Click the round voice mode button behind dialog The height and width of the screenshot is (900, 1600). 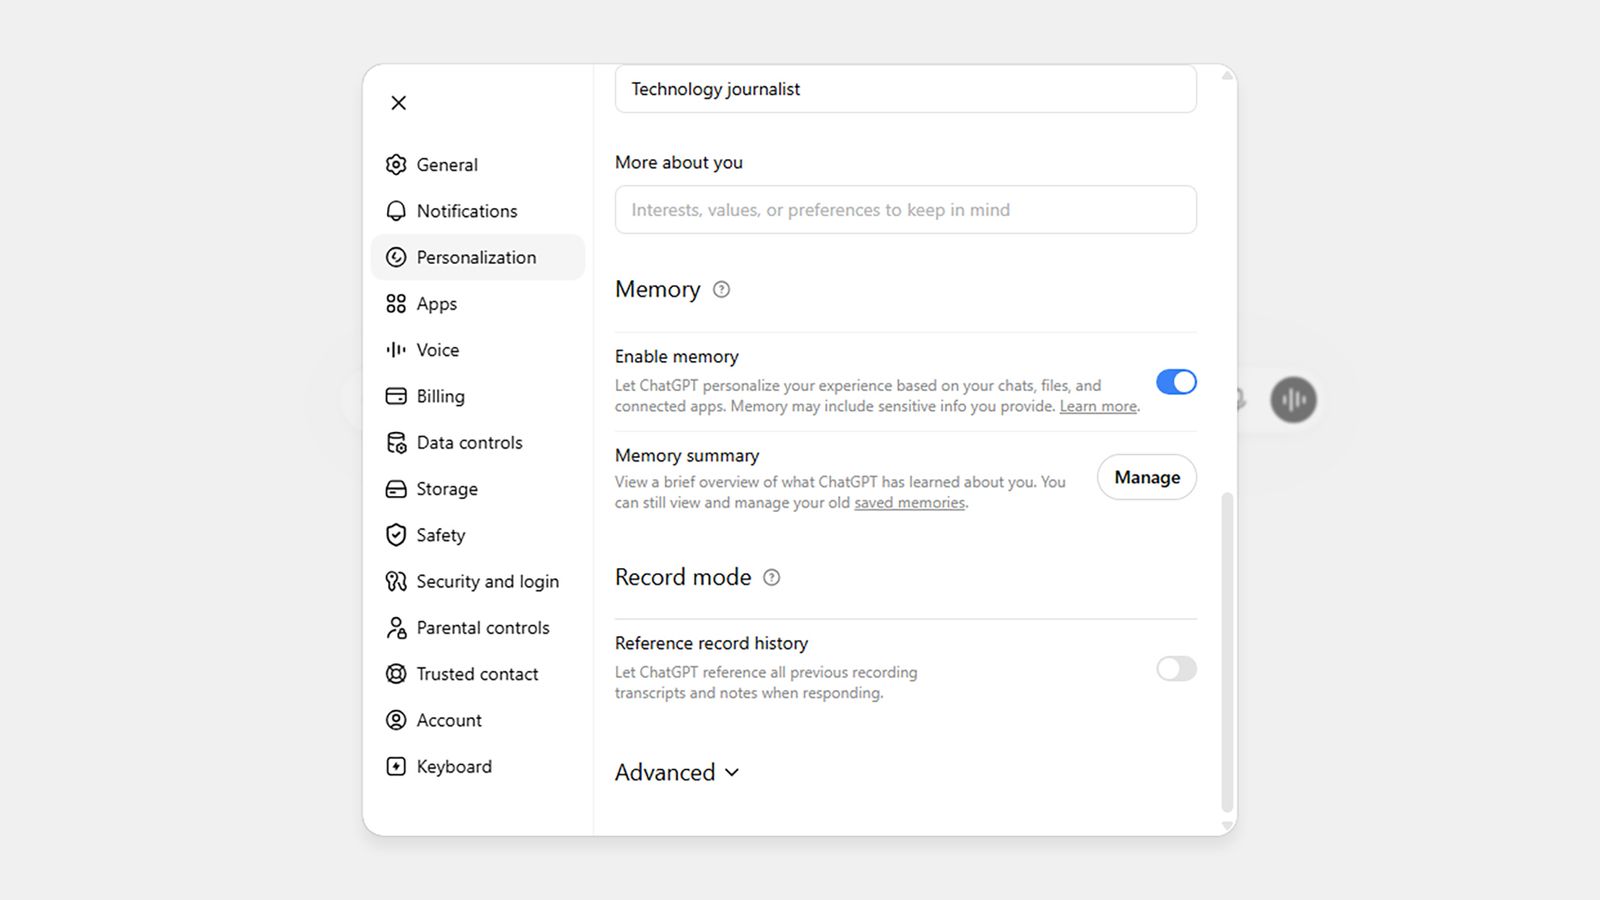pyautogui.click(x=1293, y=400)
